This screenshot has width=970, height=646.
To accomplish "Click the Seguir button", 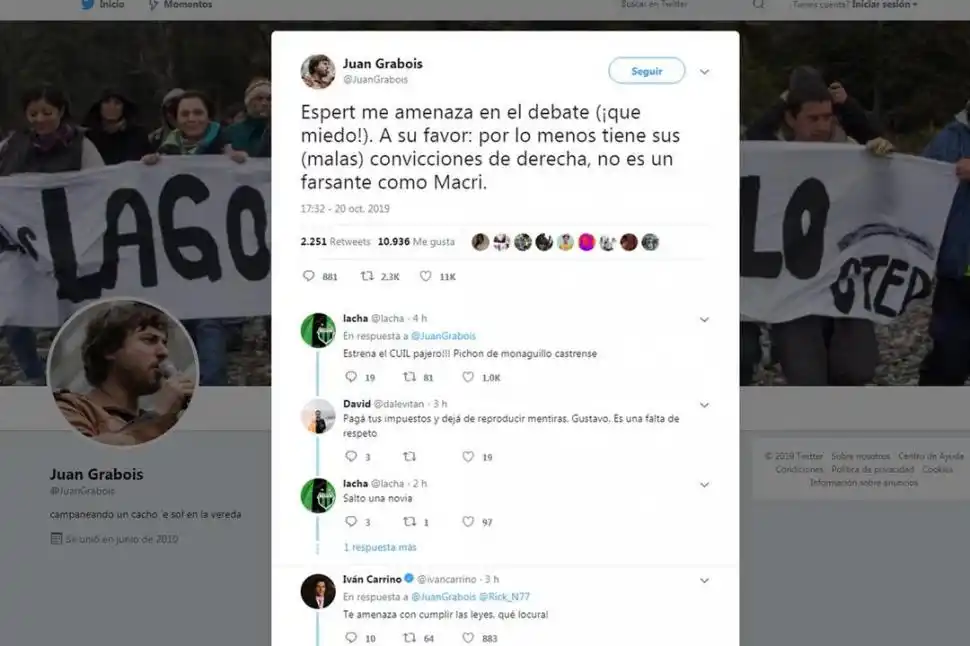I will 646,71.
